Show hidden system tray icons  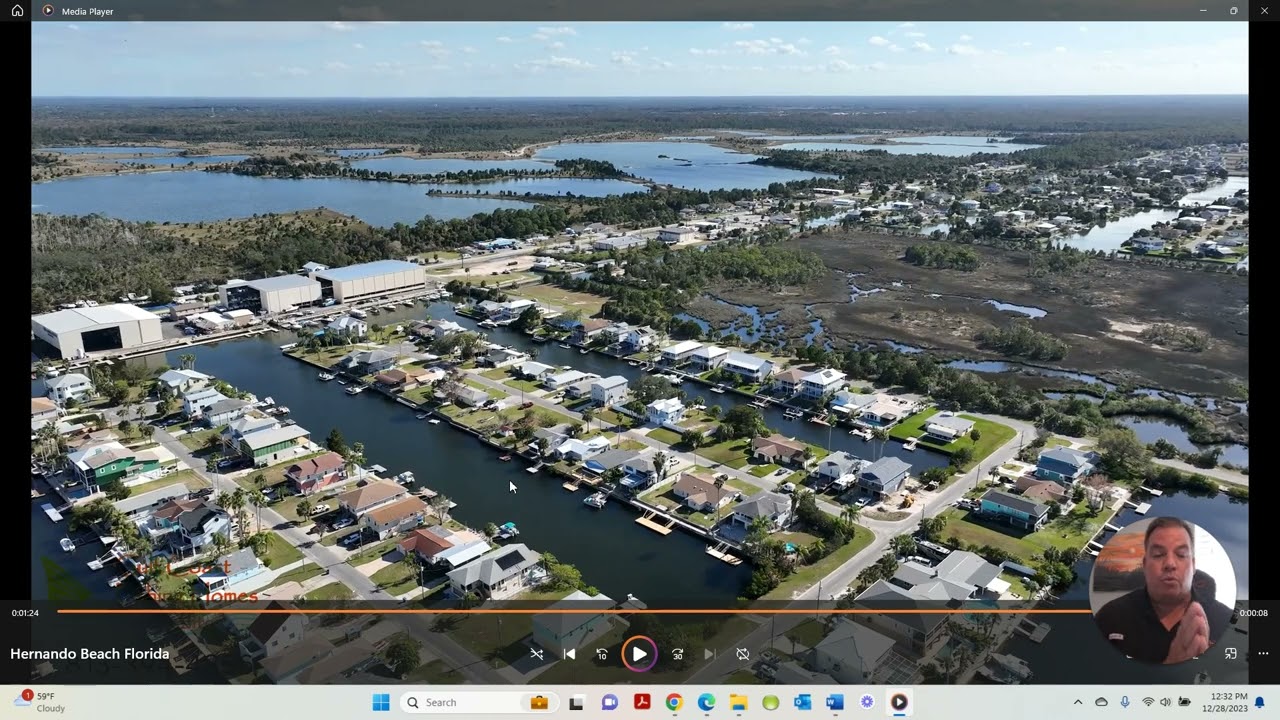[x=1078, y=702]
